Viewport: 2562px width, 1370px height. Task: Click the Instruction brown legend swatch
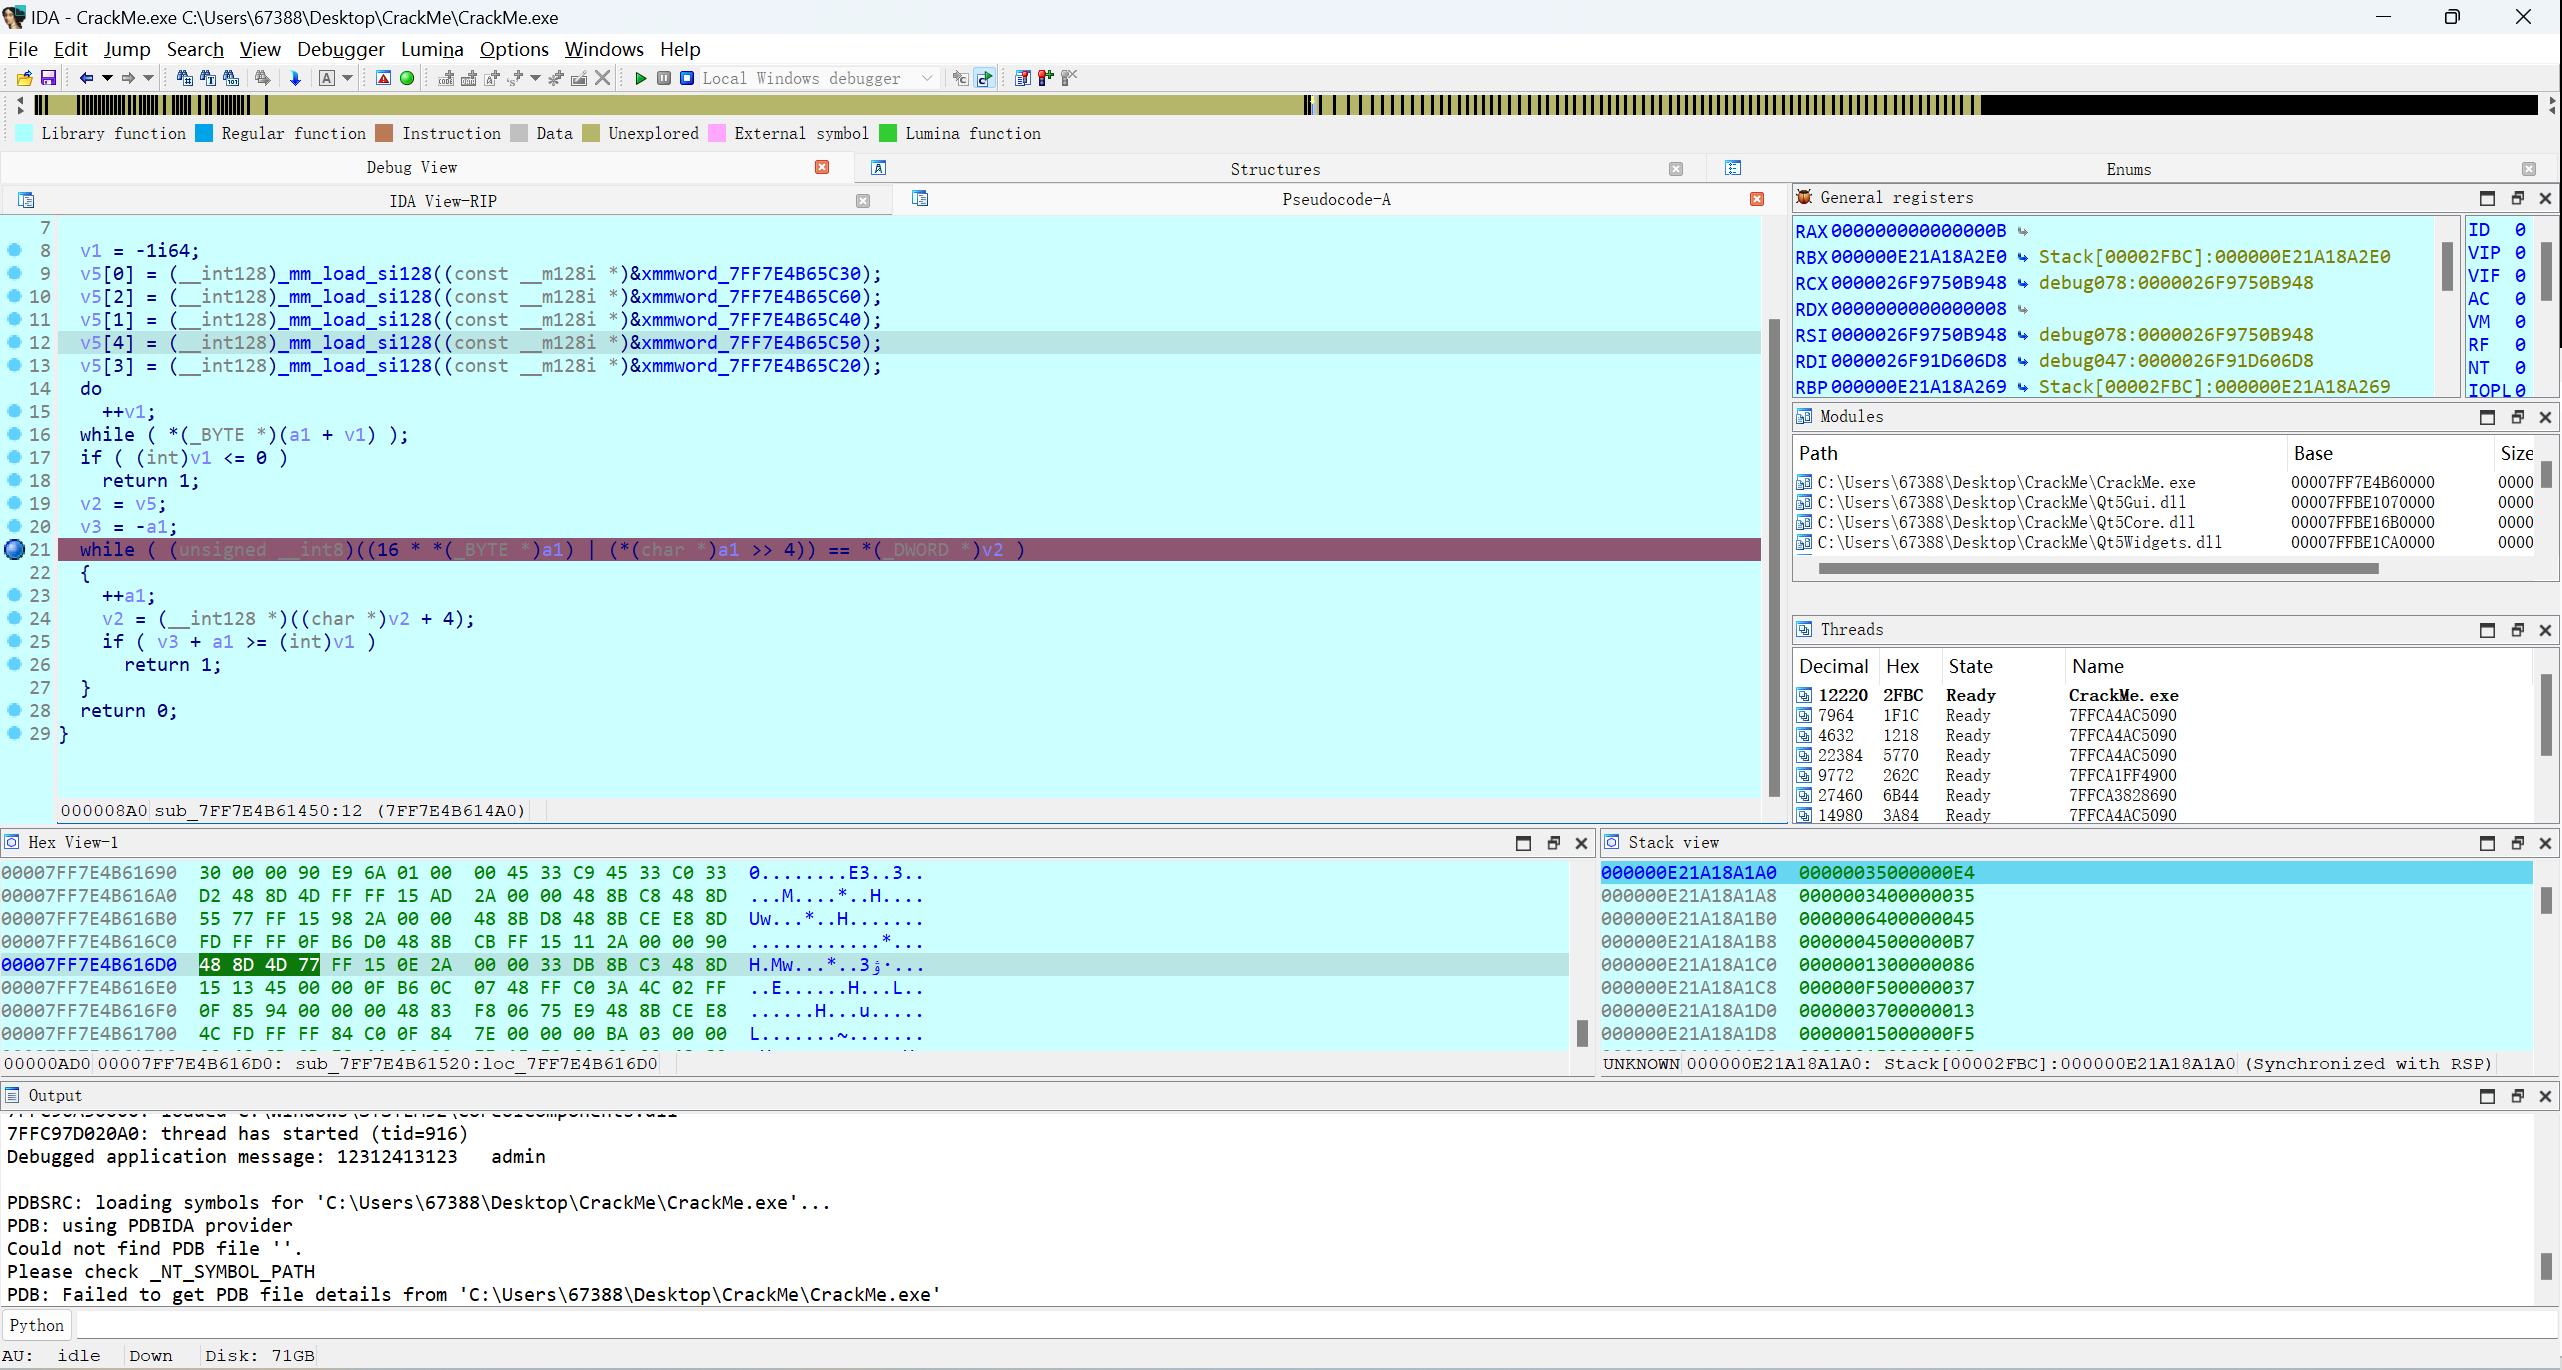point(384,133)
